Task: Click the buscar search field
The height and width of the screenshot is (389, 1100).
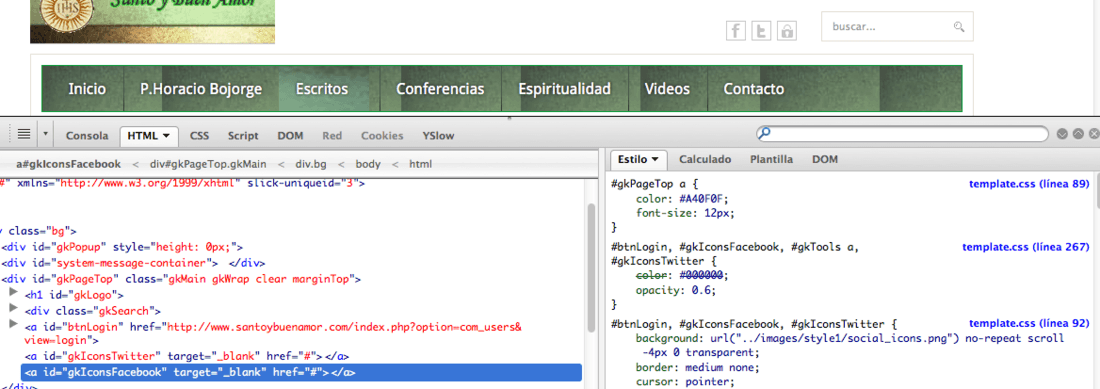Action: [x=897, y=27]
